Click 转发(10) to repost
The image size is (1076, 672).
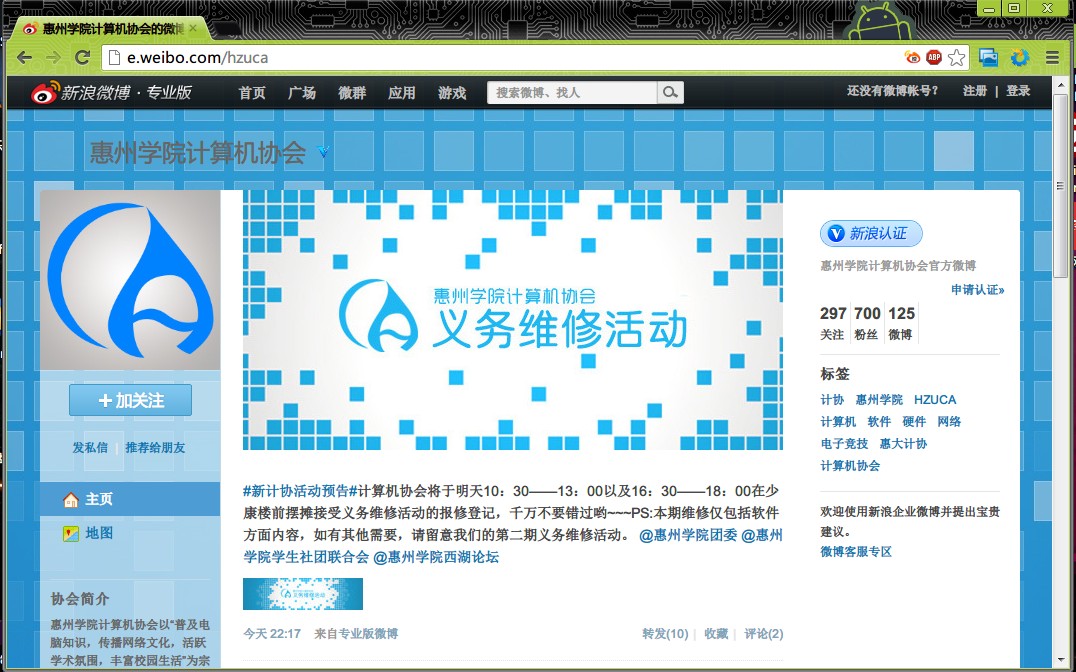click(x=665, y=634)
